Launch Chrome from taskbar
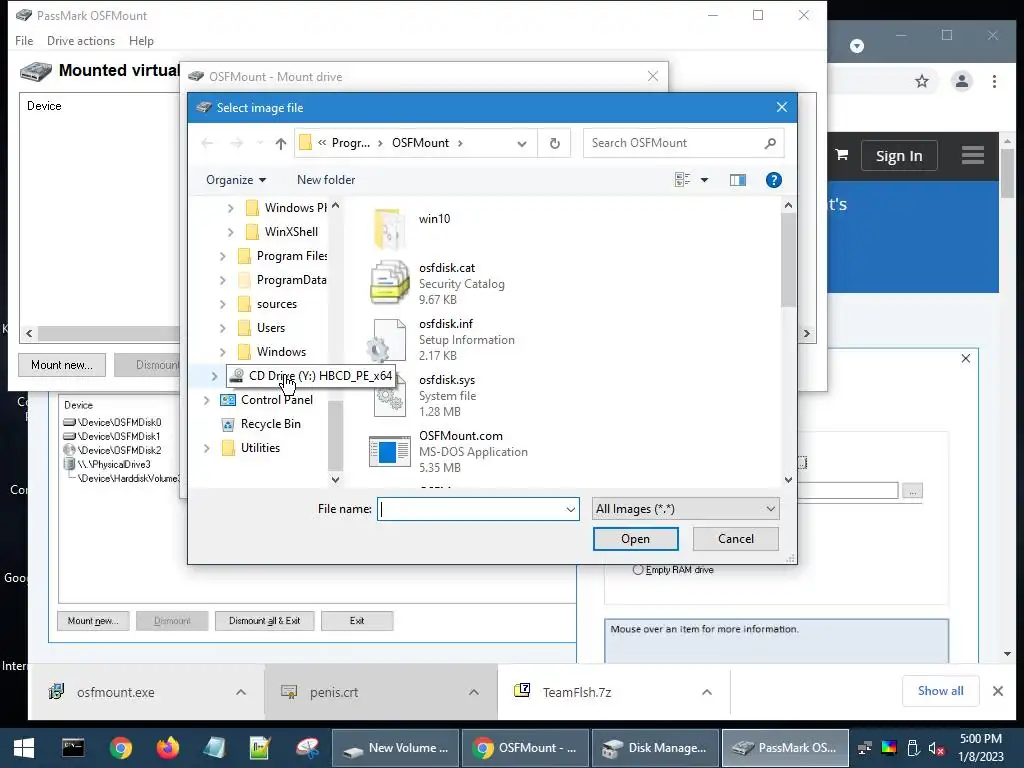 click(x=120, y=748)
